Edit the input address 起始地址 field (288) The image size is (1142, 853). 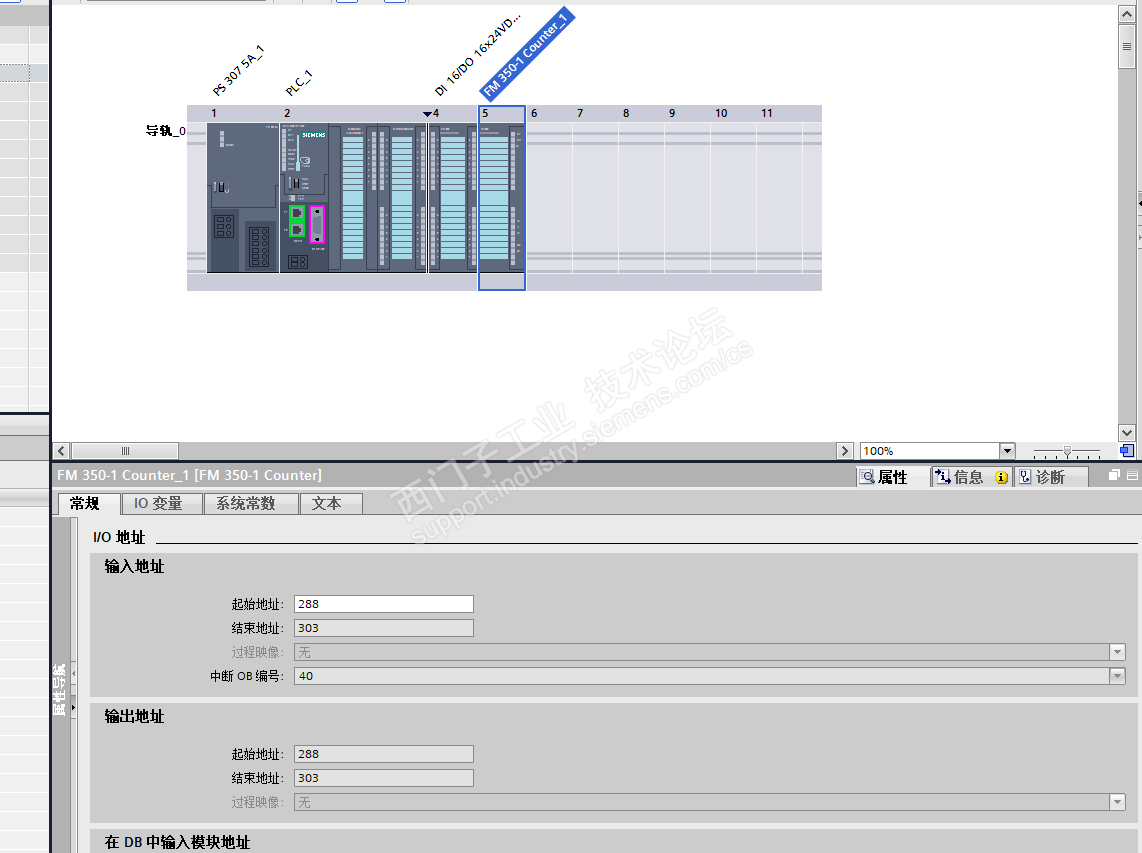pos(384,604)
